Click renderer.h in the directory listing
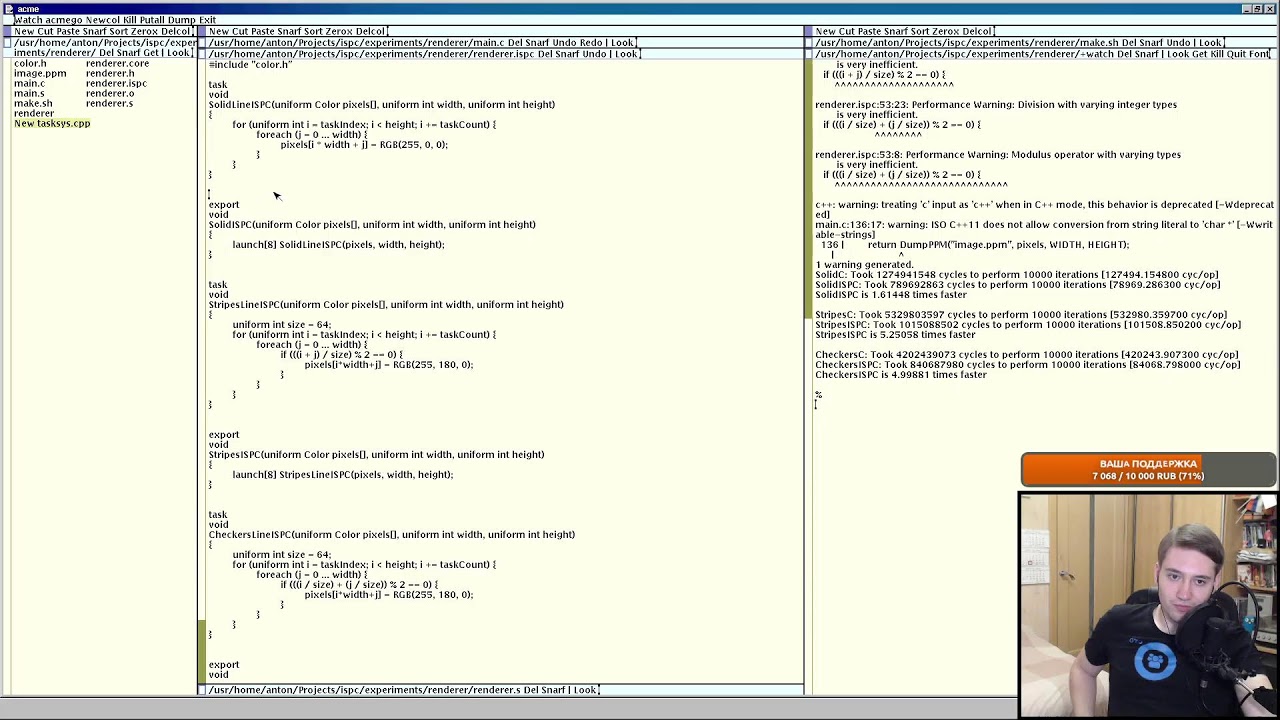 110,74
